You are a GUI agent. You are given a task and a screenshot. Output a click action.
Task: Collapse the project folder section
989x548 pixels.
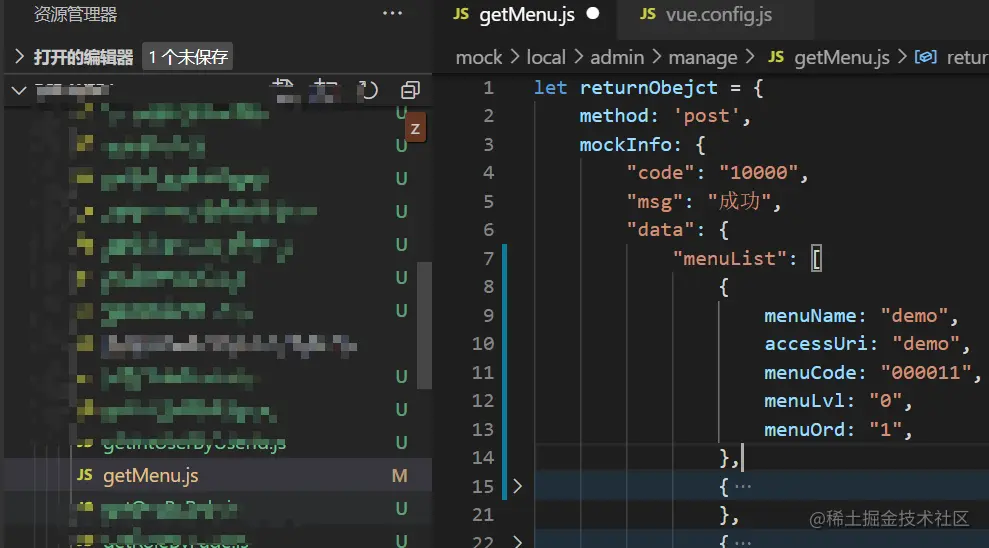(x=19, y=90)
